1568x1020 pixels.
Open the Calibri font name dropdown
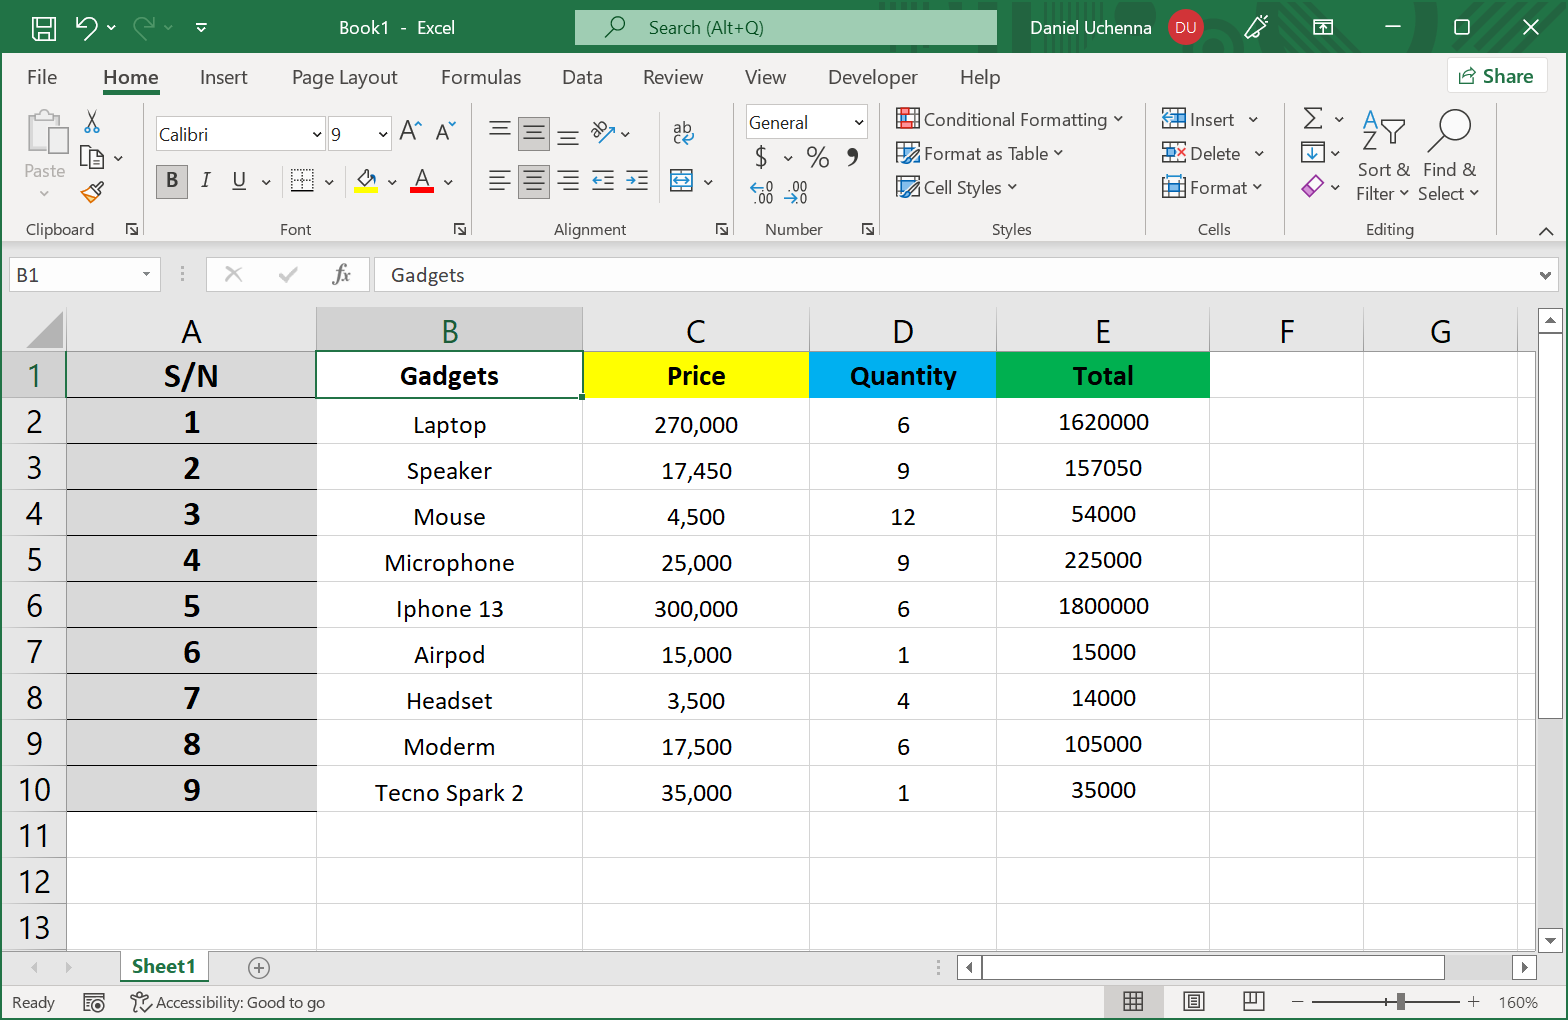point(317,134)
